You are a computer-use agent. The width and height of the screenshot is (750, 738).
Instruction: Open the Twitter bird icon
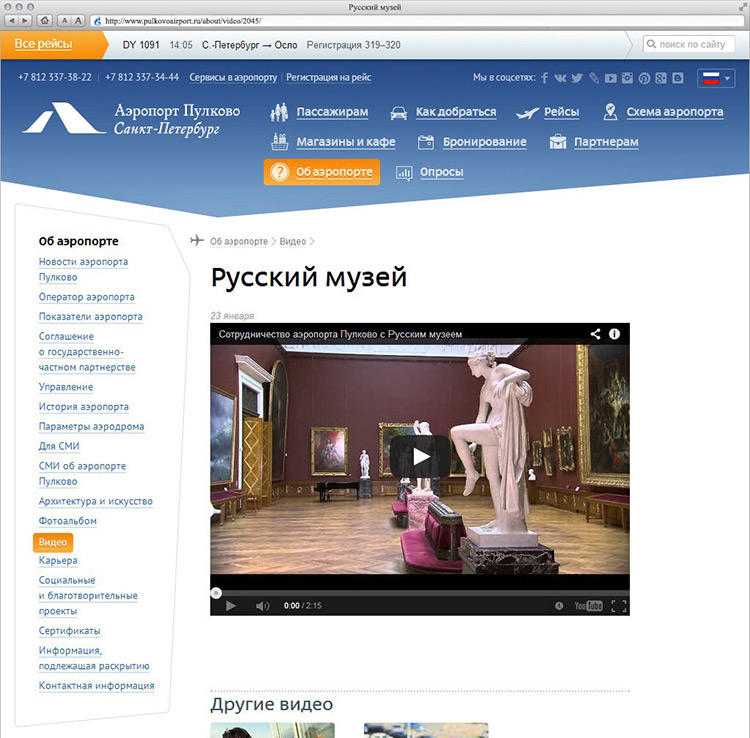(x=577, y=78)
